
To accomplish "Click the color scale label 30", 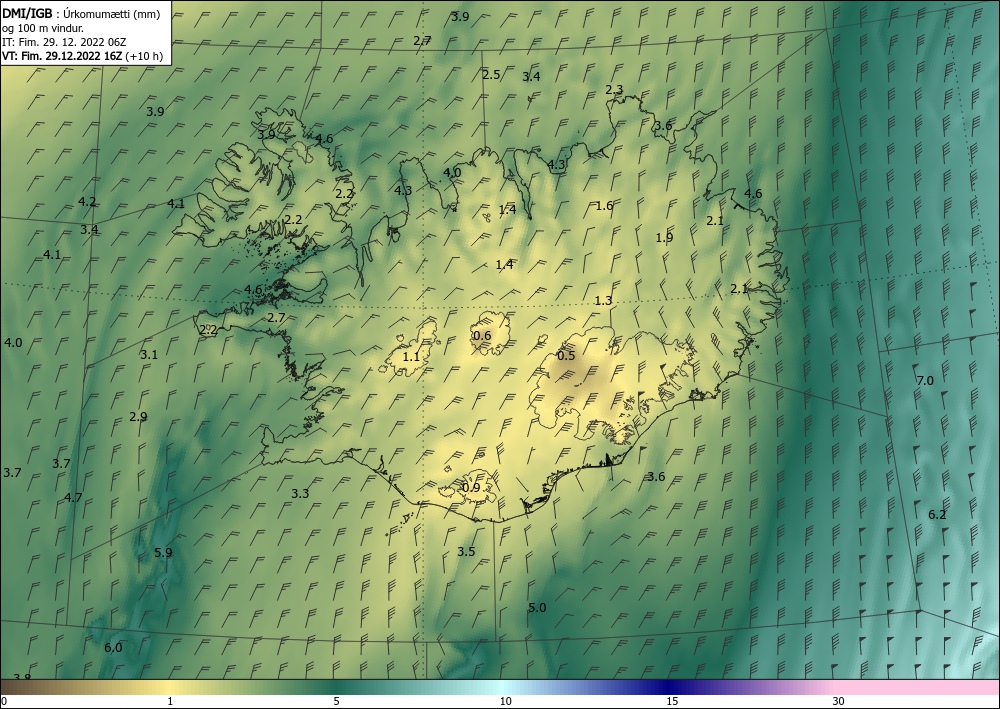I will [839, 701].
